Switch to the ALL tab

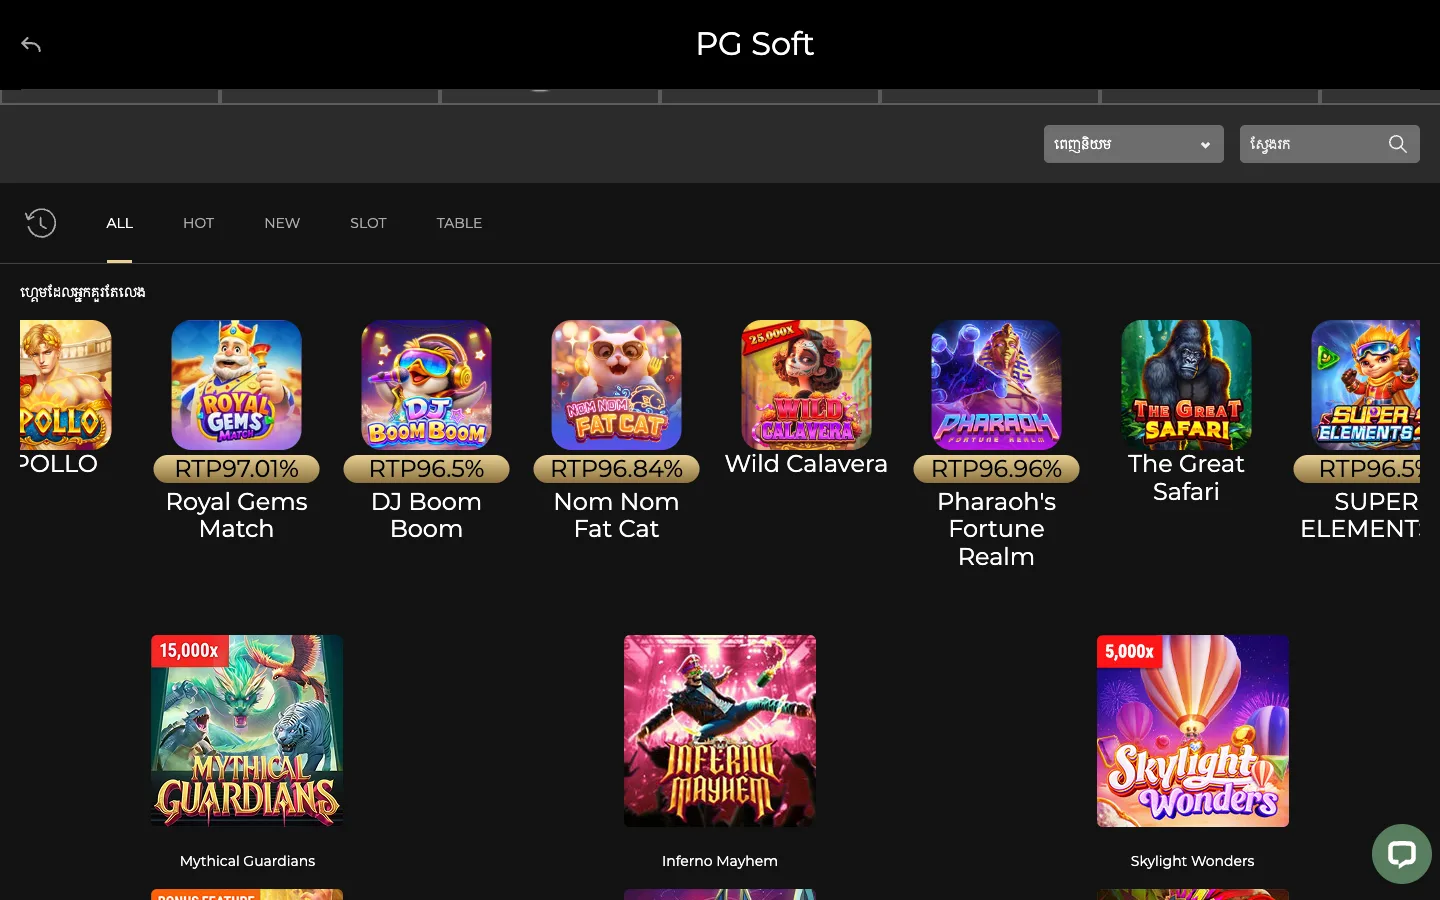[119, 223]
